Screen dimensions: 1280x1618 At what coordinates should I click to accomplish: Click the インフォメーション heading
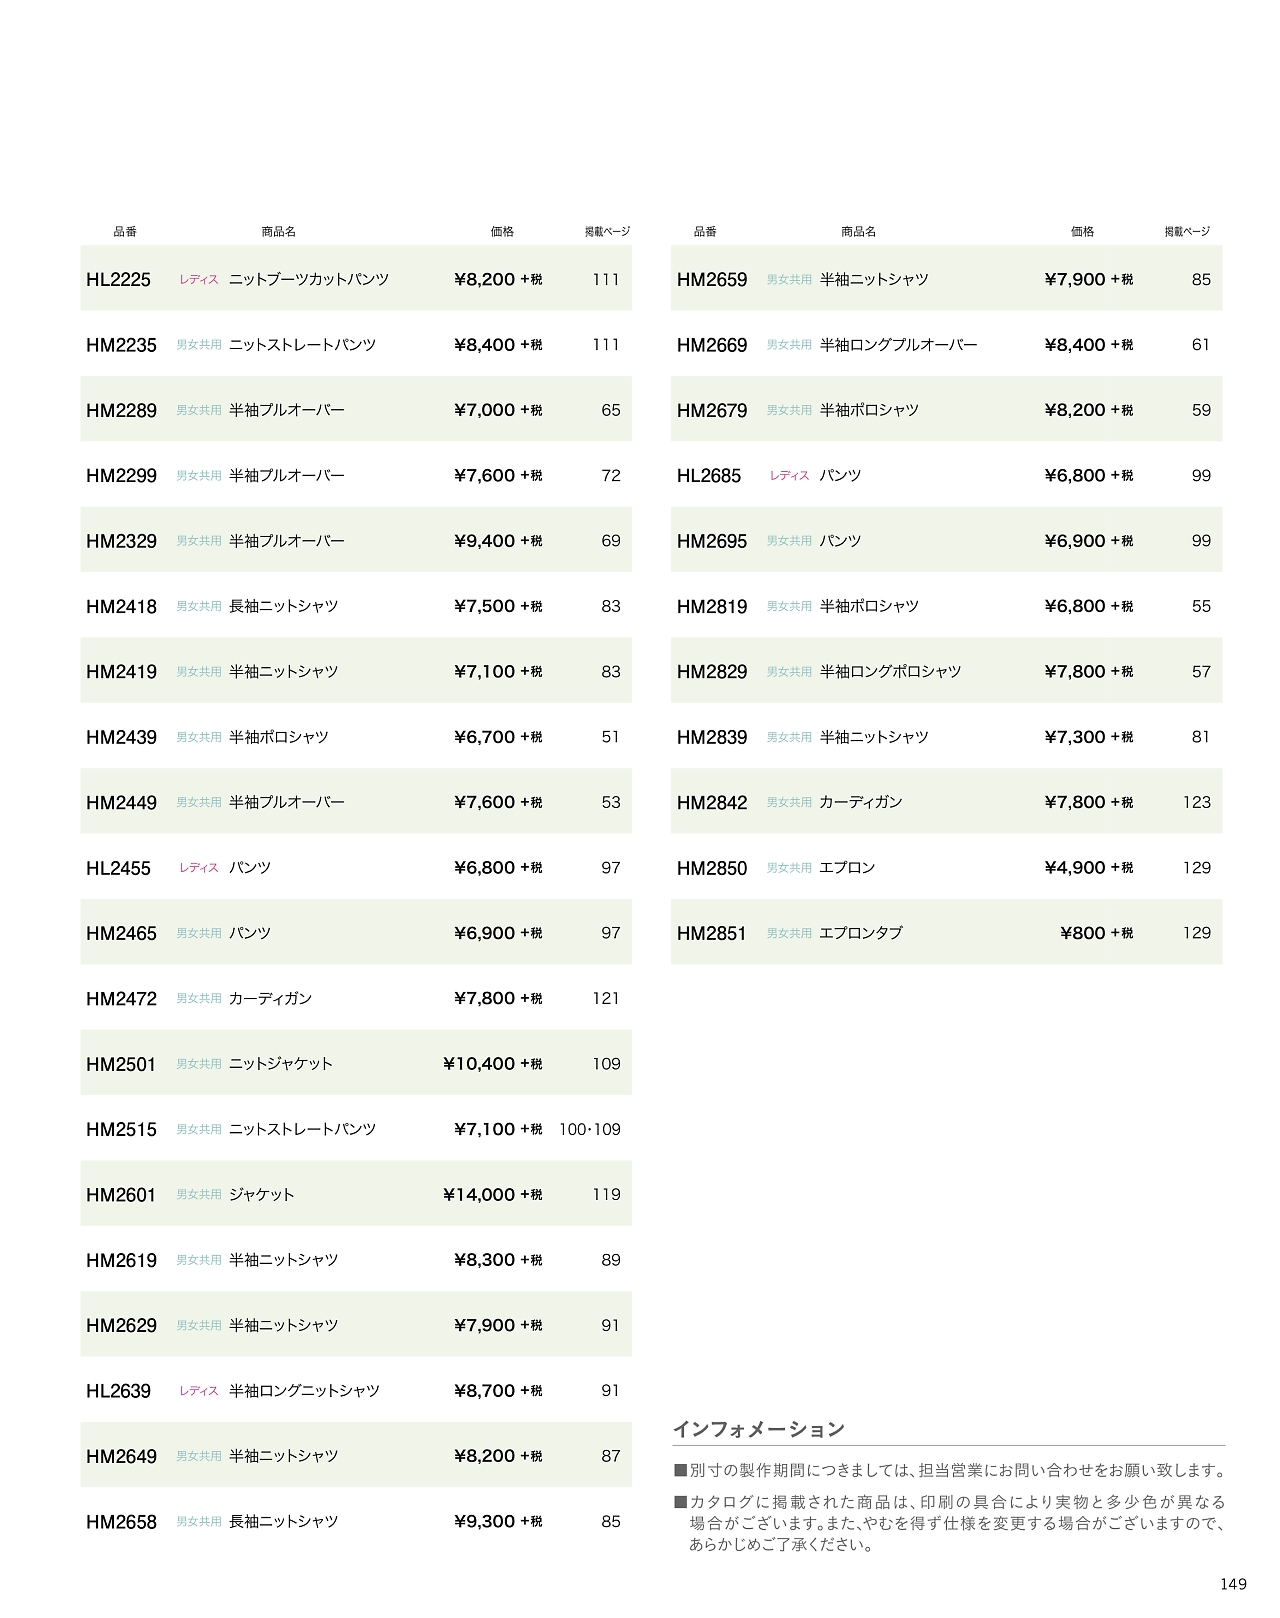coord(758,1430)
